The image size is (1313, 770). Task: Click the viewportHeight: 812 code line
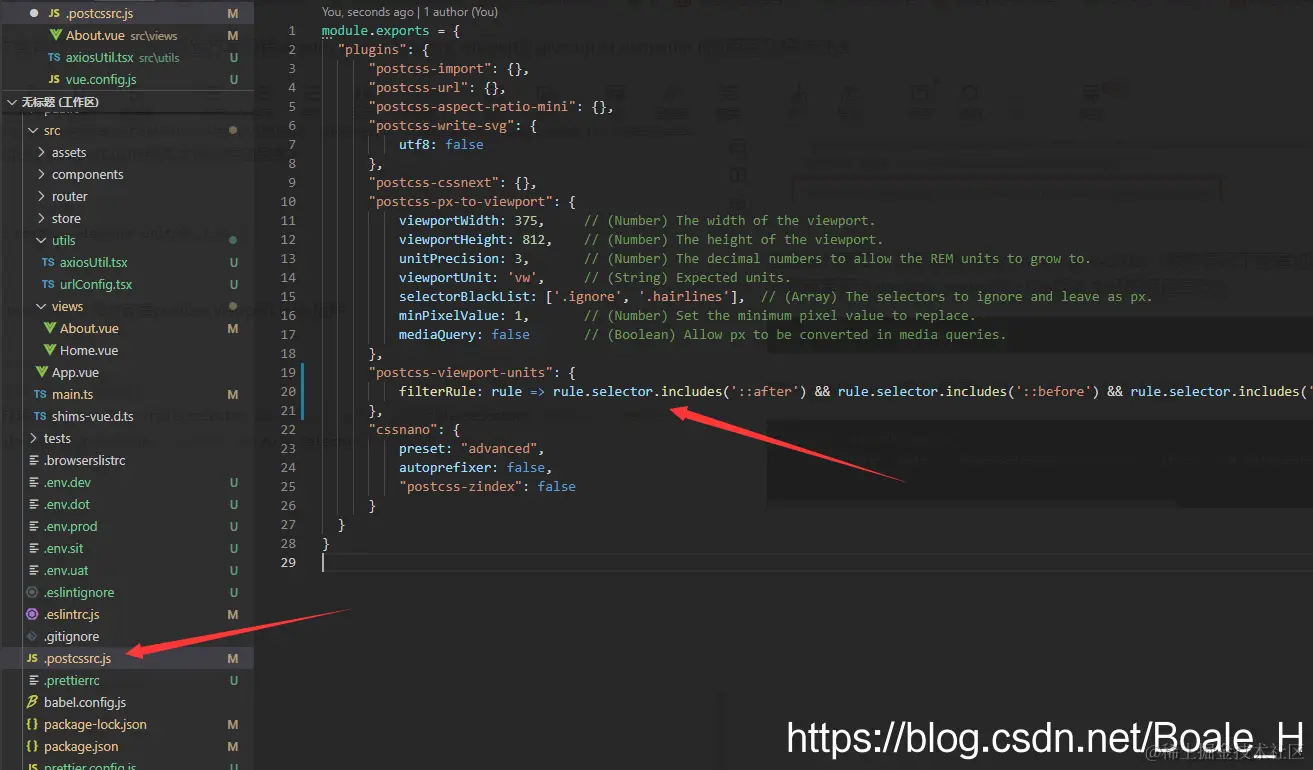[641, 239]
